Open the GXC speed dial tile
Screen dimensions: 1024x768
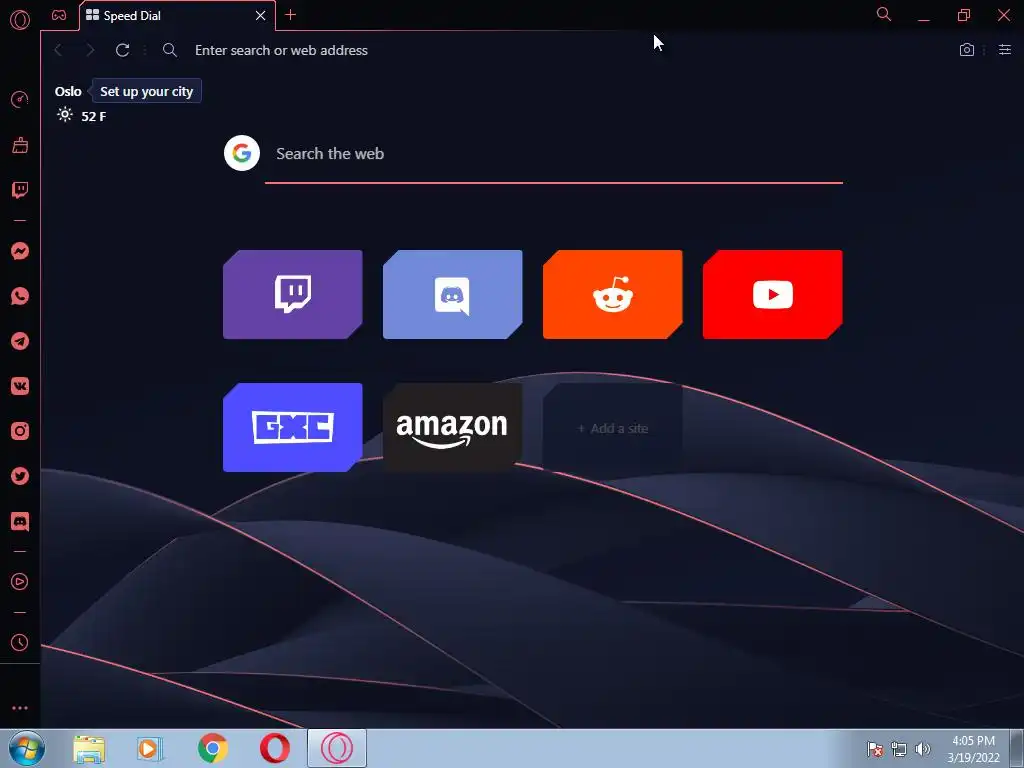[293, 428]
